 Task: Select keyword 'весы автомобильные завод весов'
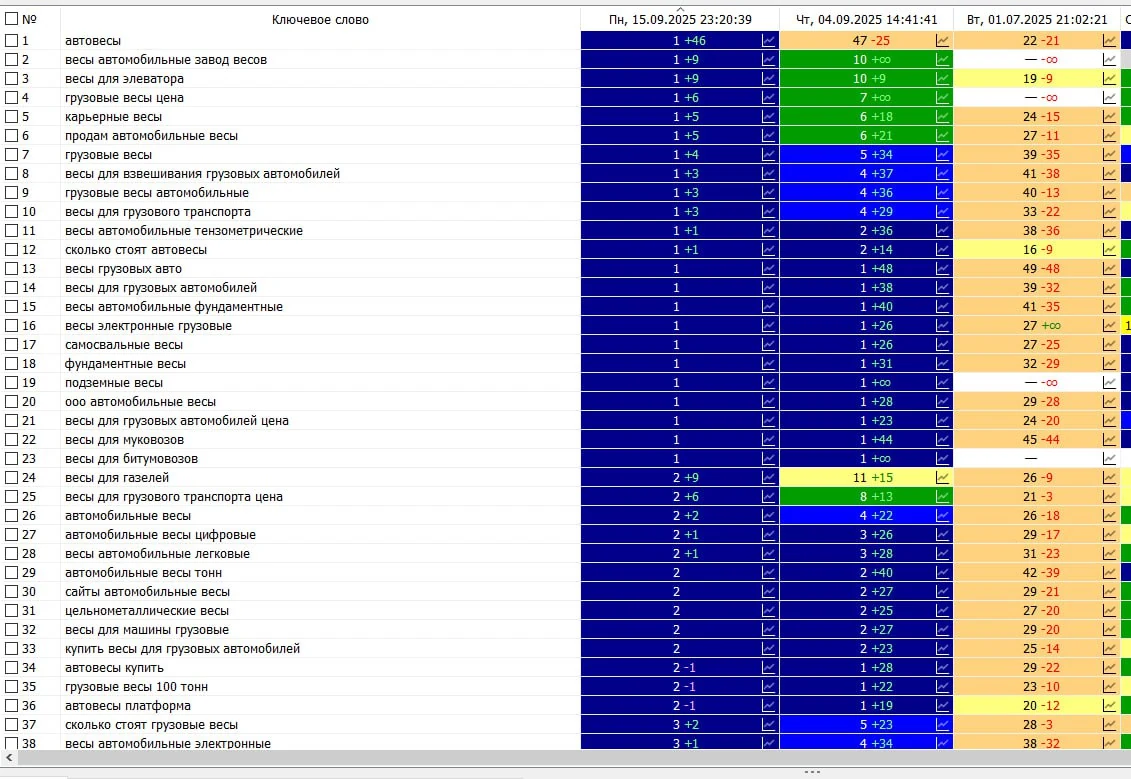166,60
